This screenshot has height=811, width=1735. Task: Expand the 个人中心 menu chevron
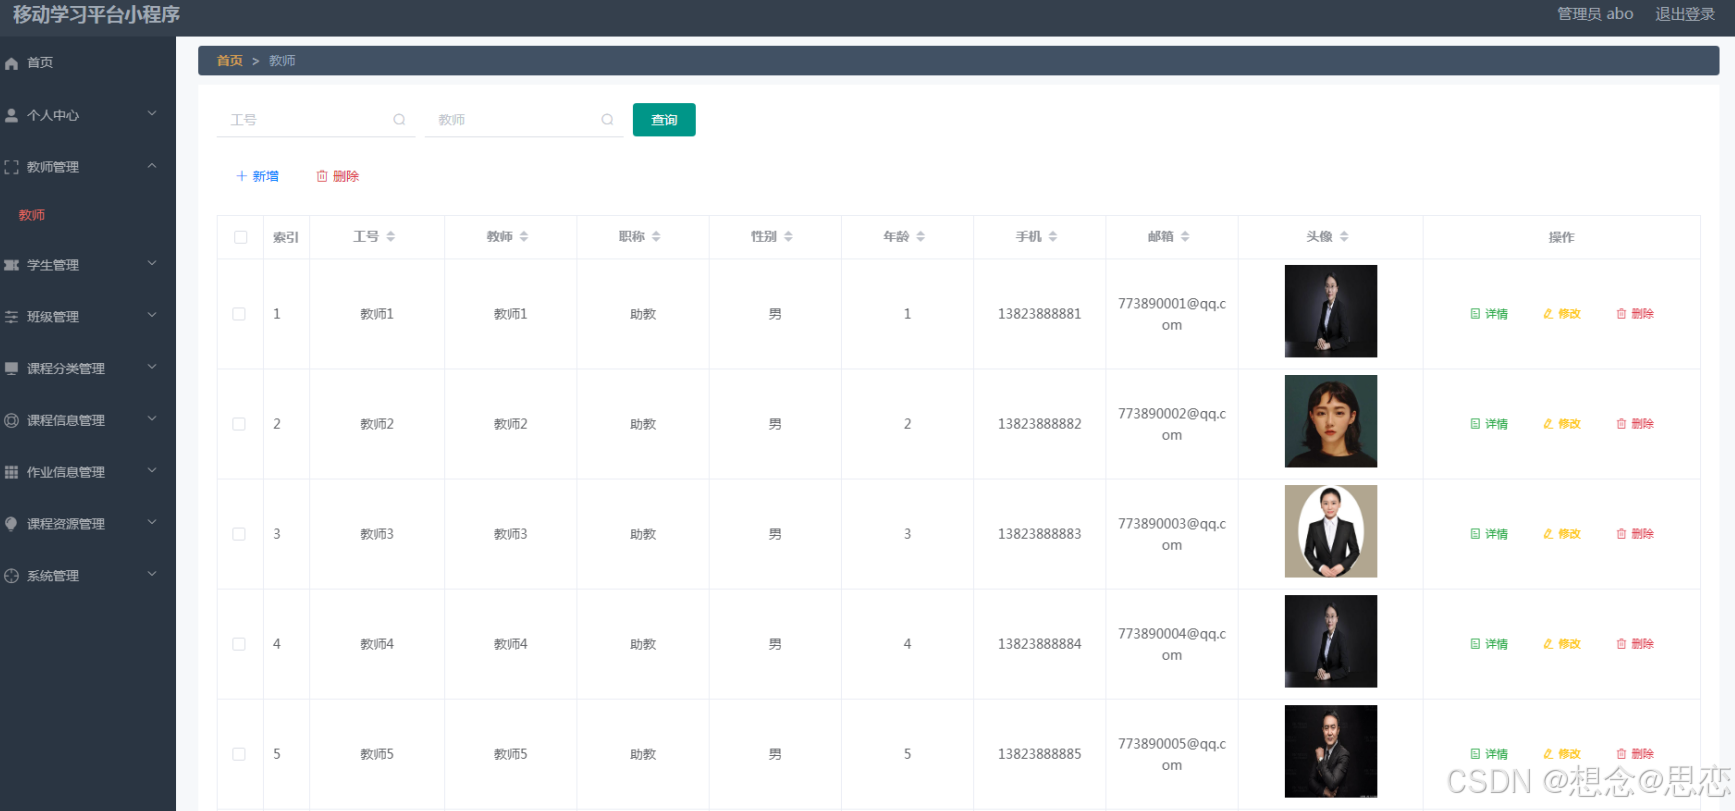tap(152, 114)
